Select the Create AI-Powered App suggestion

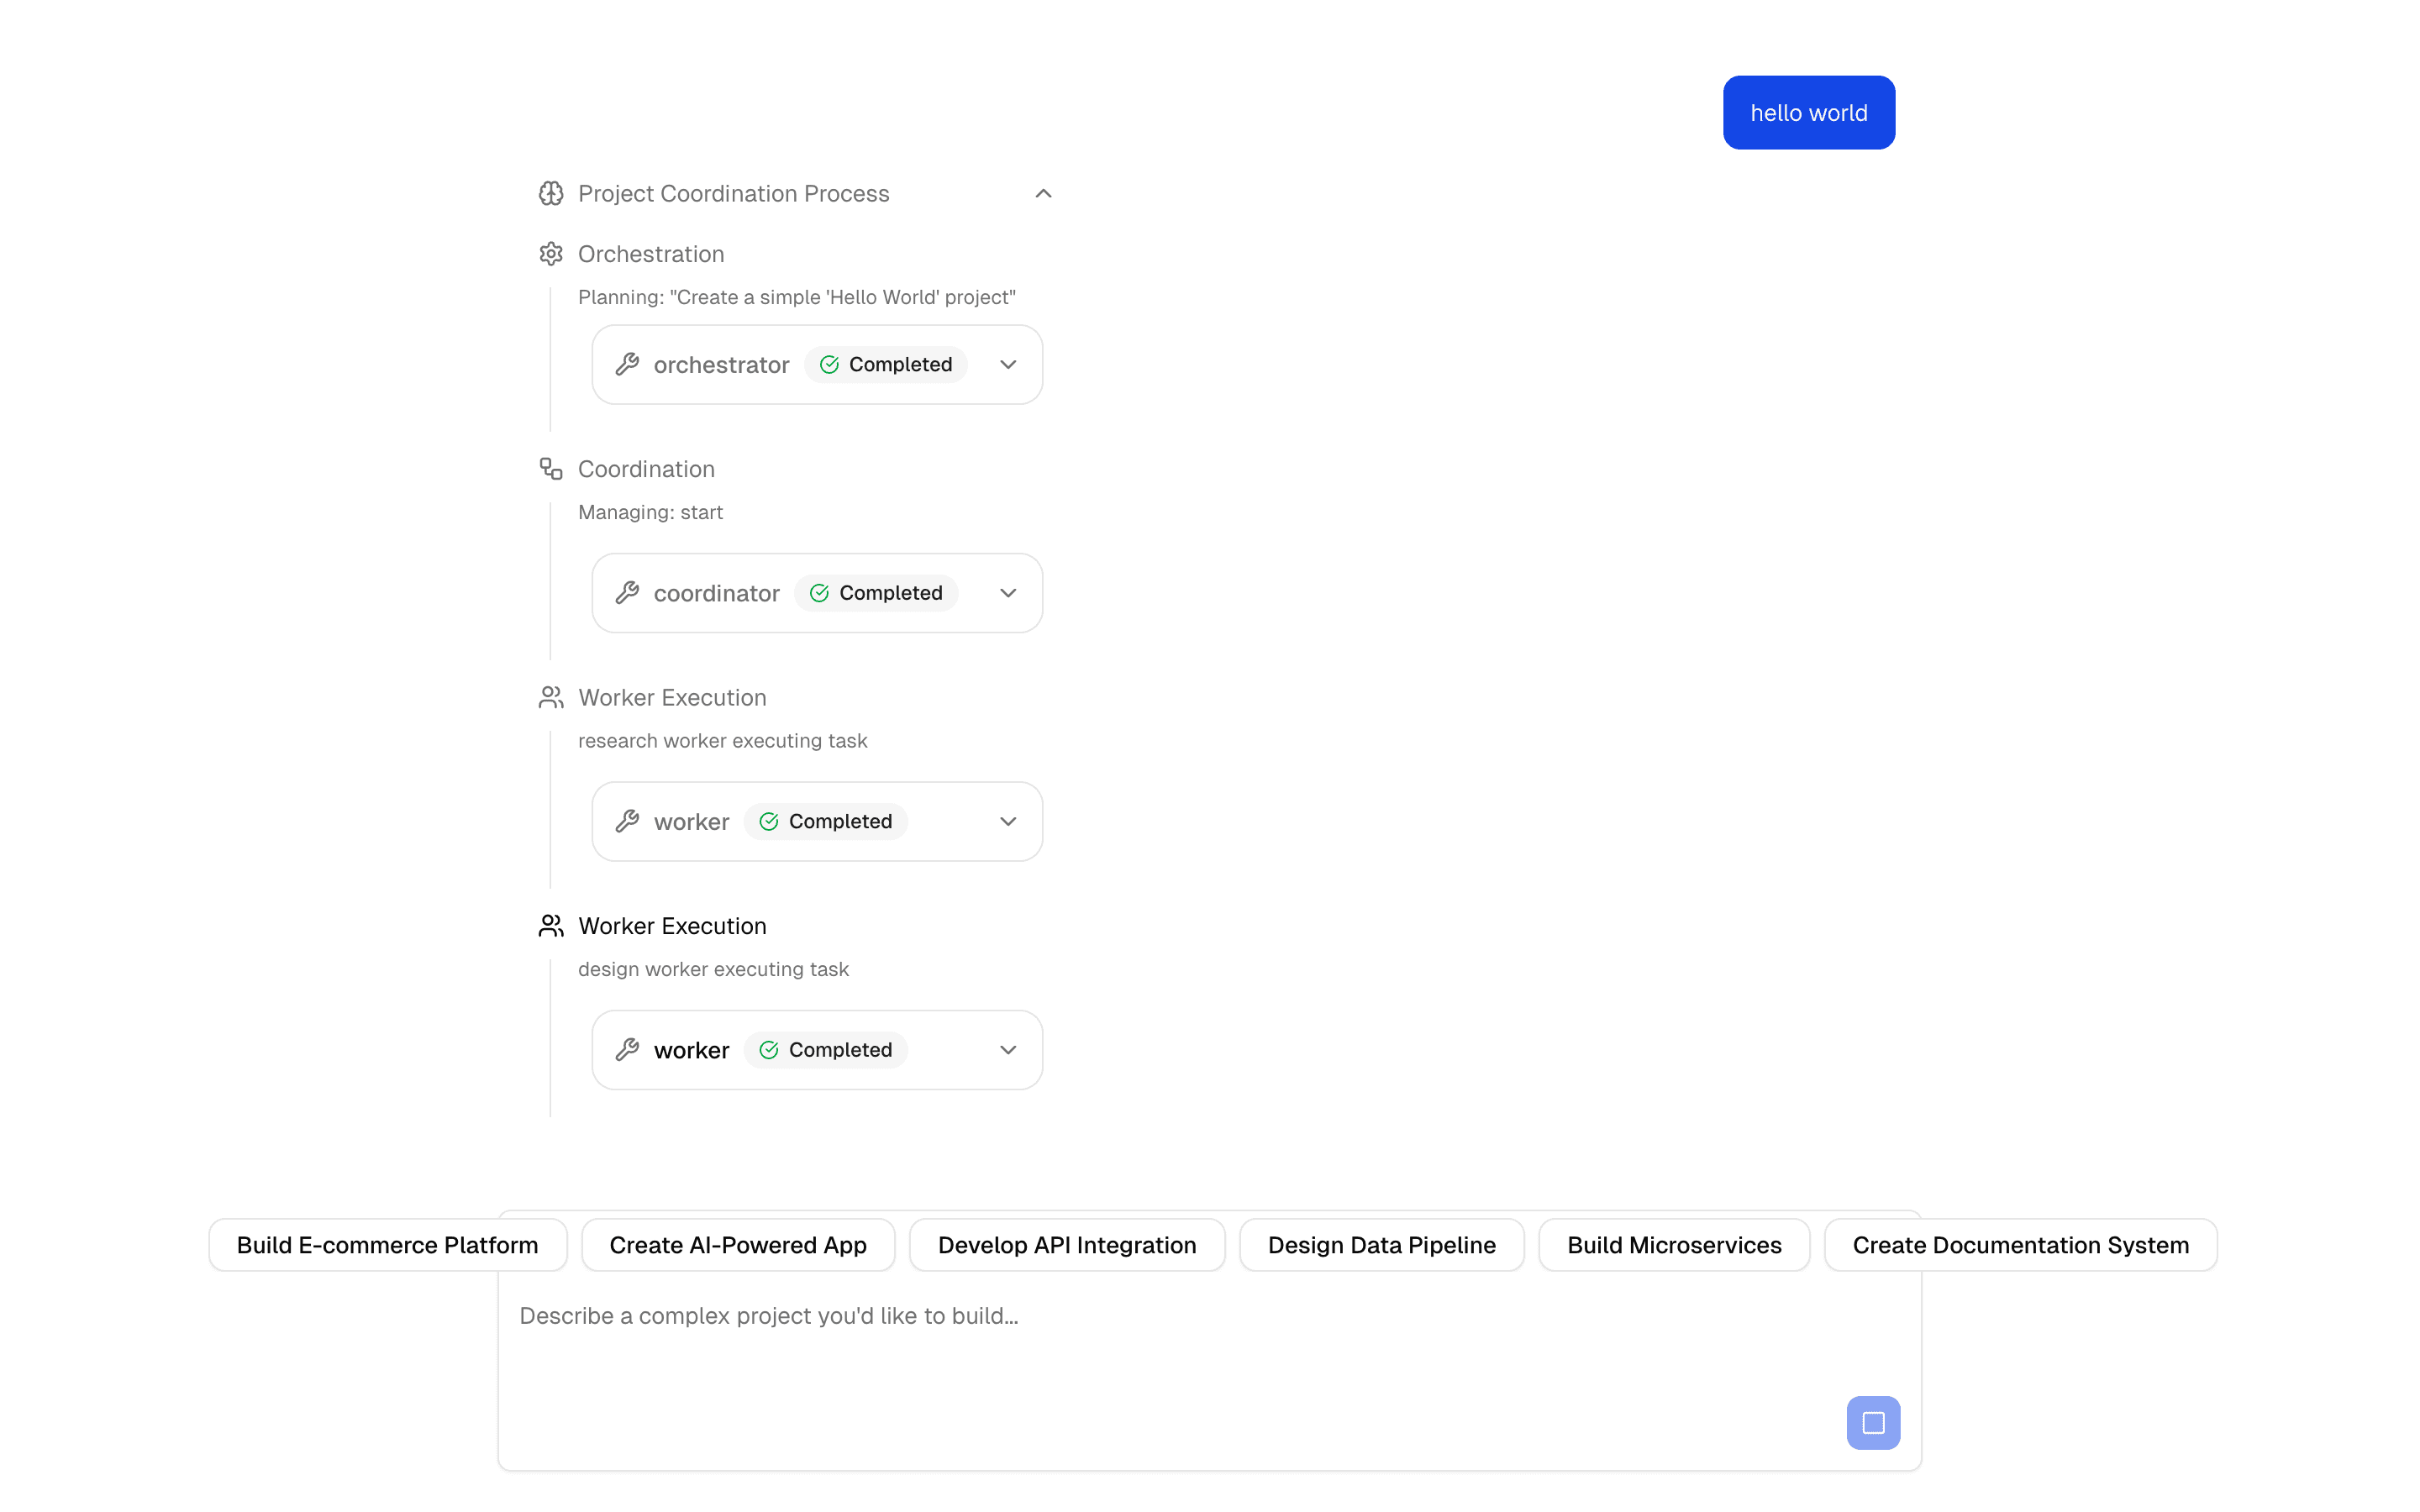(x=738, y=1245)
